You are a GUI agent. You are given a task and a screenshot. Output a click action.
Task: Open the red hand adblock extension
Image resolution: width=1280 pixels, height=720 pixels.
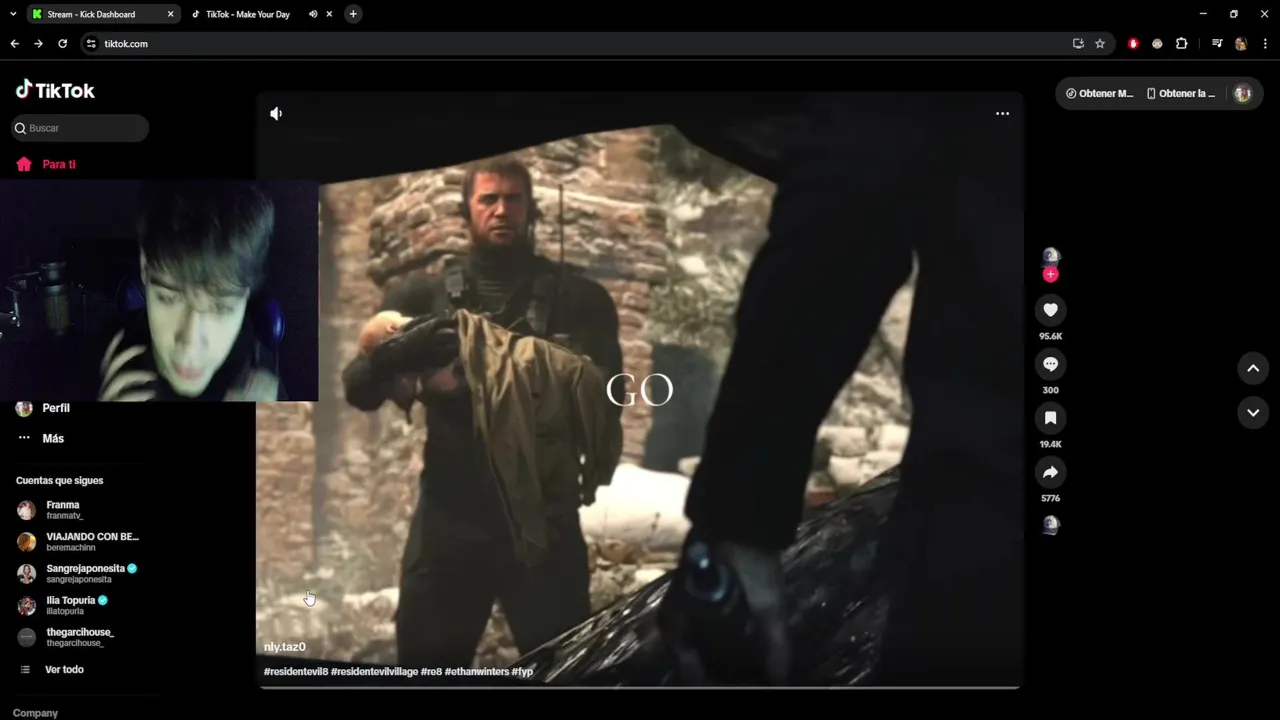pyautogui.click(x=1133, y=44)
